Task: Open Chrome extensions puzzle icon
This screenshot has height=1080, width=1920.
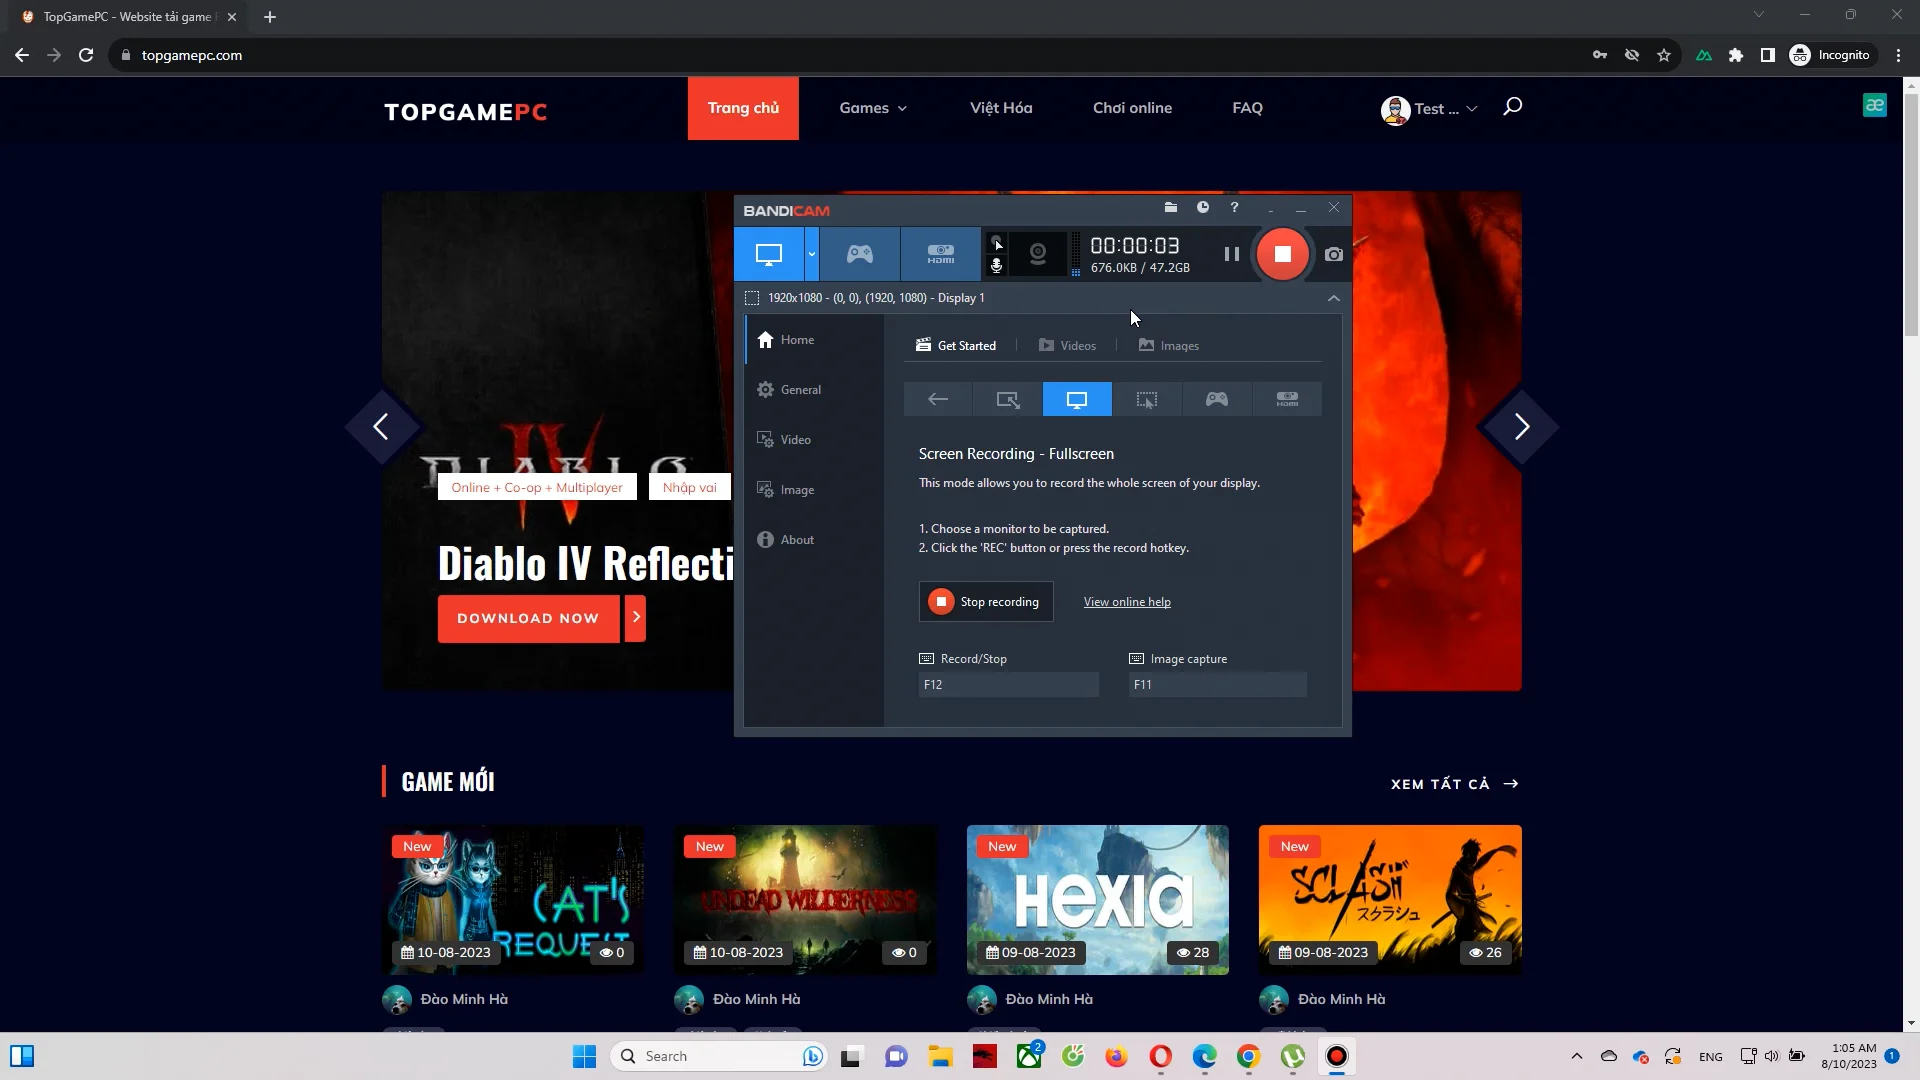Action: (1736, 55)
